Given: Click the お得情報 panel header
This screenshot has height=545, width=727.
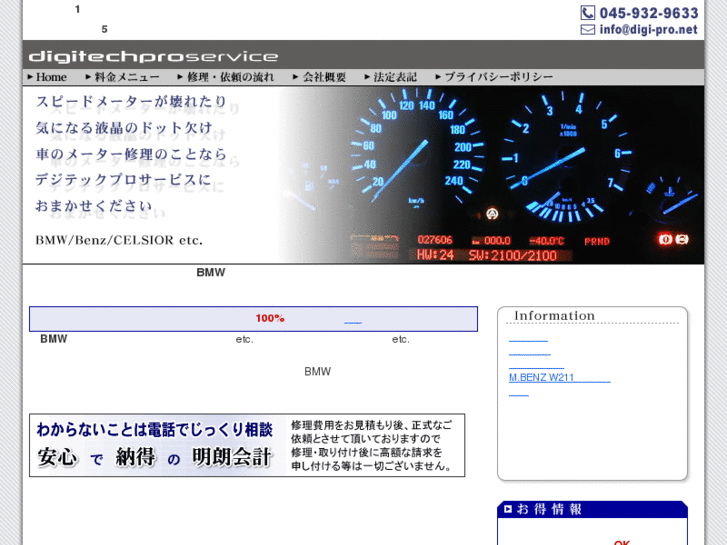Looking at the screenshot, I should click(x=592, y=509).
